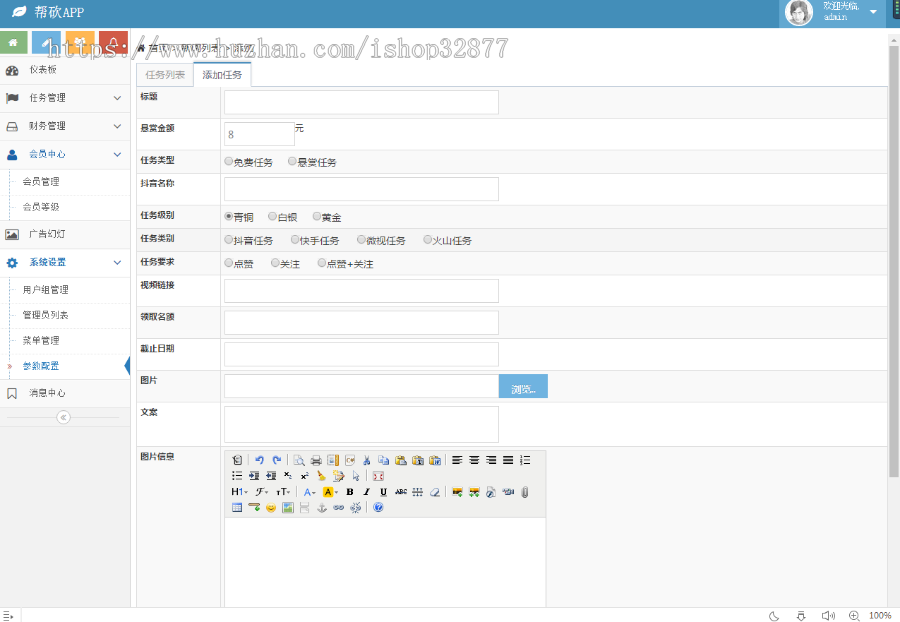Click the undo arrow in the editor toolbar
This screenshot has height=622, width=900.
pyautogui.click(x=260, y=460)
